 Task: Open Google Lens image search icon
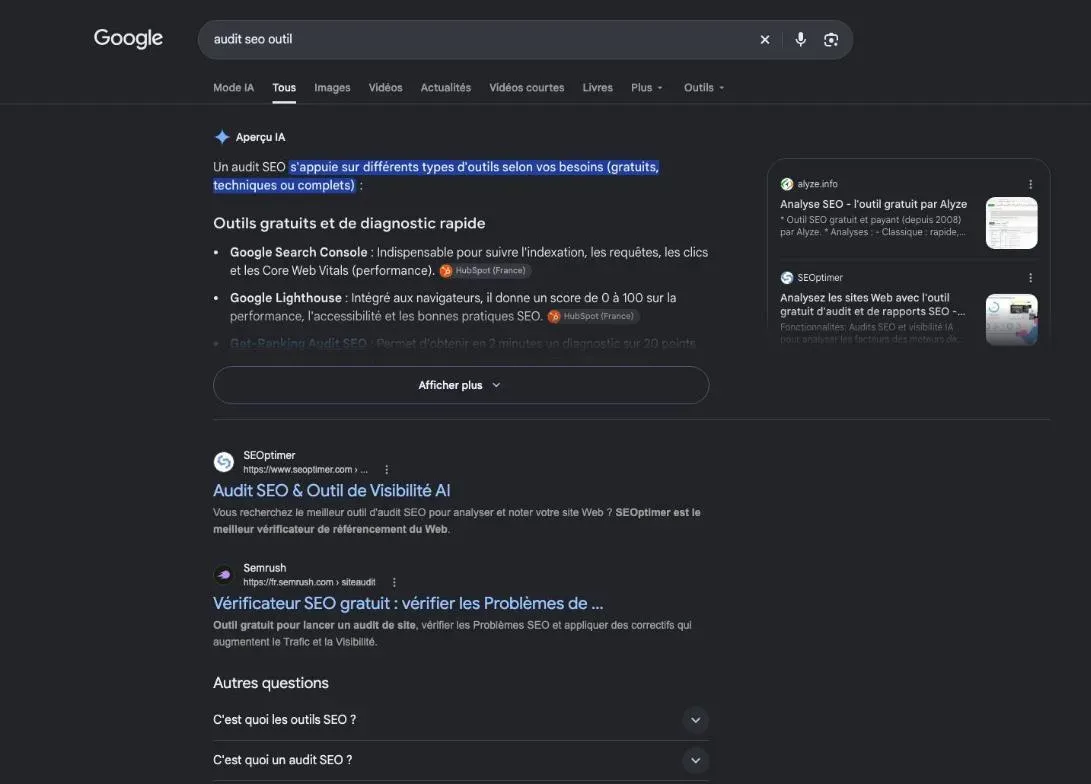pos(831,40)
